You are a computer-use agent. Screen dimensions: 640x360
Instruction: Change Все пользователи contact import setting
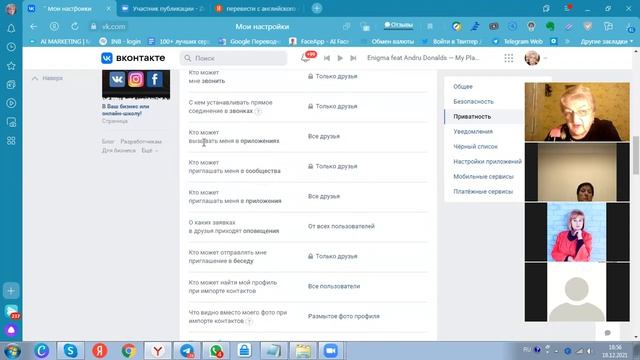coord(334,286)
